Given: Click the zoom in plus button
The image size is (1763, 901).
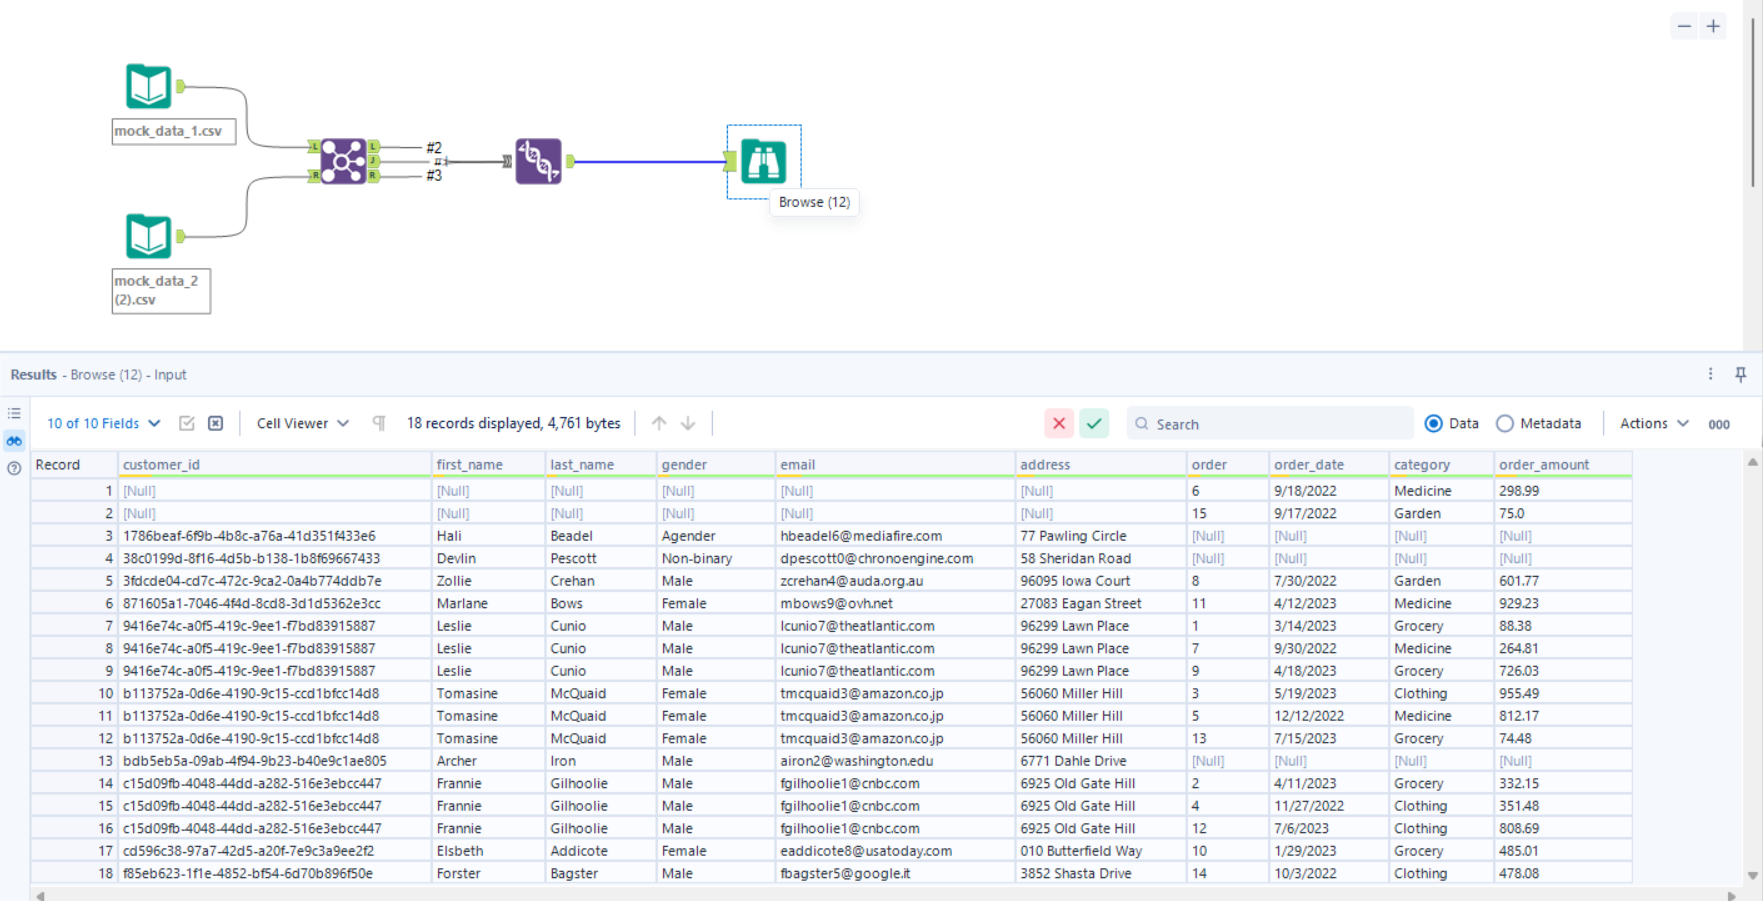Looking at the screenshot, I should [1713, 26].
